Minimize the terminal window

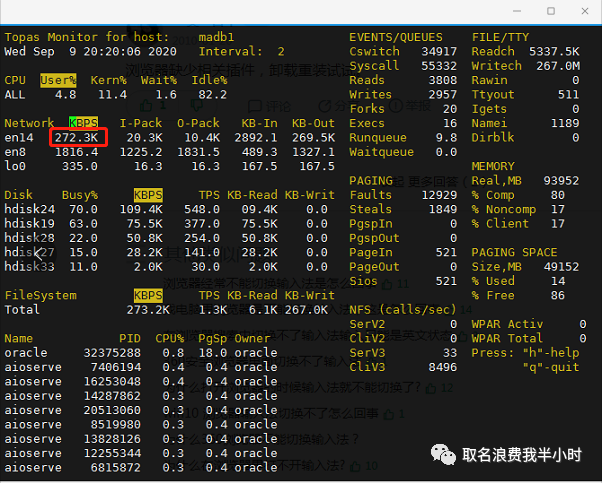click(517, 11)
